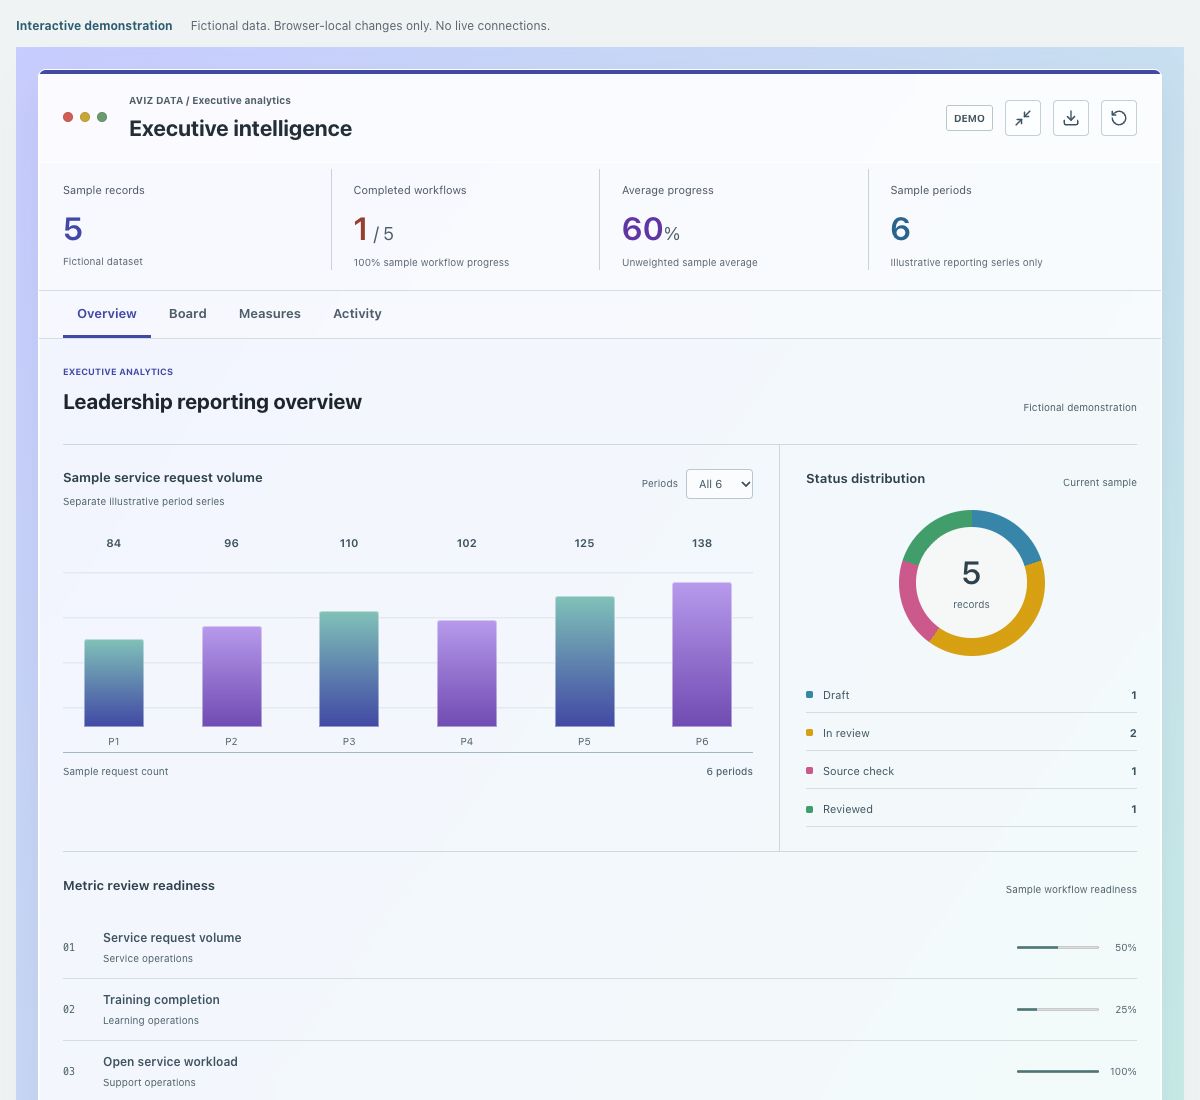This screenshot has height=1100, width=1200.
Task: Open the Activity tab
Action: [357, 314]
